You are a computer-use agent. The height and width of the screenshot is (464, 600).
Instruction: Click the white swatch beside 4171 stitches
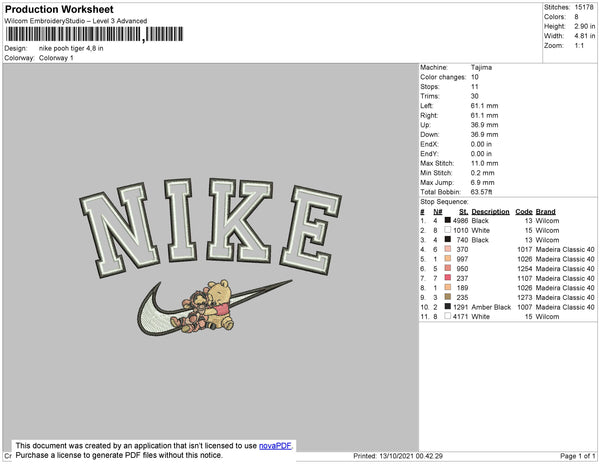(447, 316)
